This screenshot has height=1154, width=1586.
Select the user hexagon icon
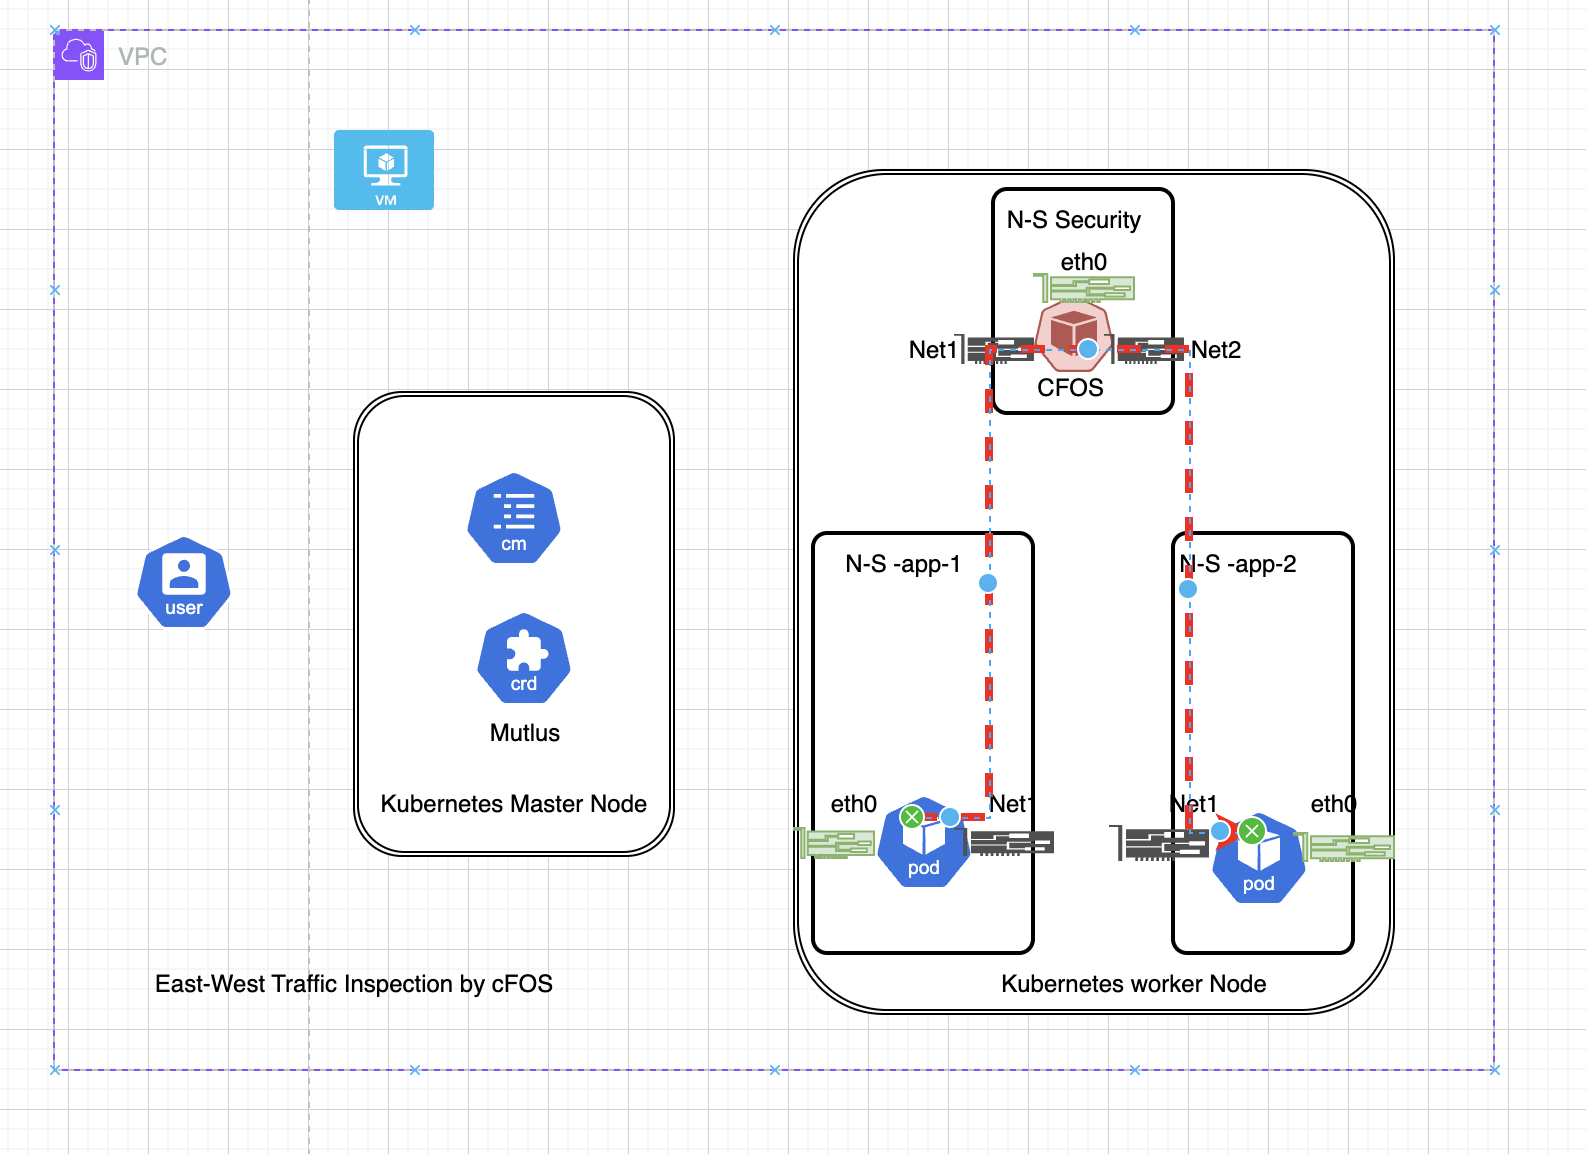(x=184, y=583)
